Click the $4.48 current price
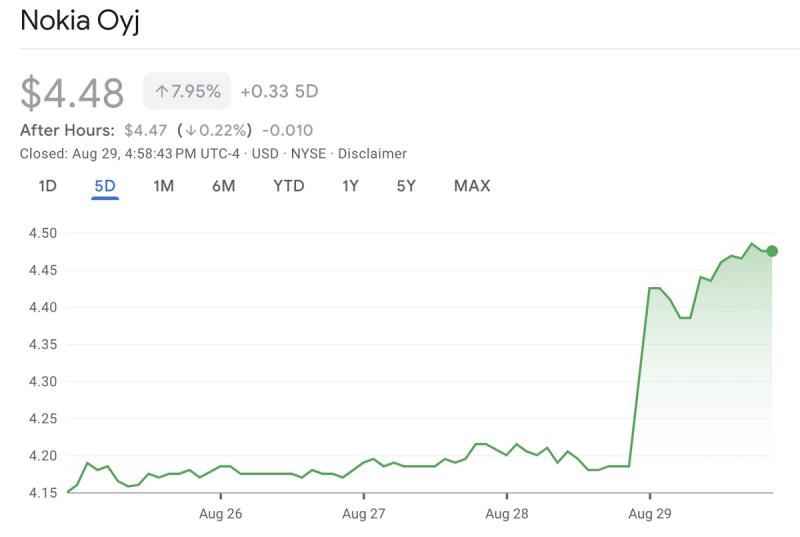The height and width of the screenshot is (537, 800). [x=72, y=93]
